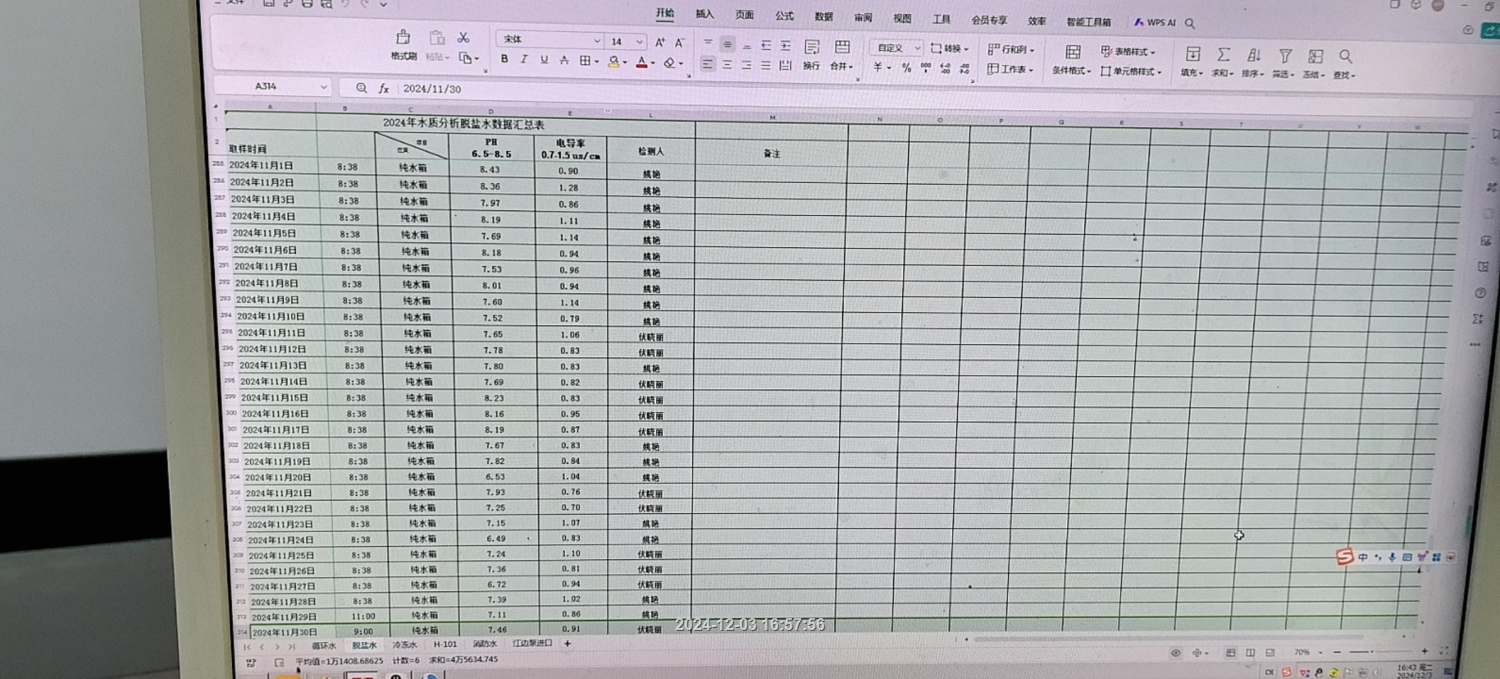Viewport: 1500px width, 679px height.
Task: Open the 转换 convert dropdown
Action: [950, 49]
